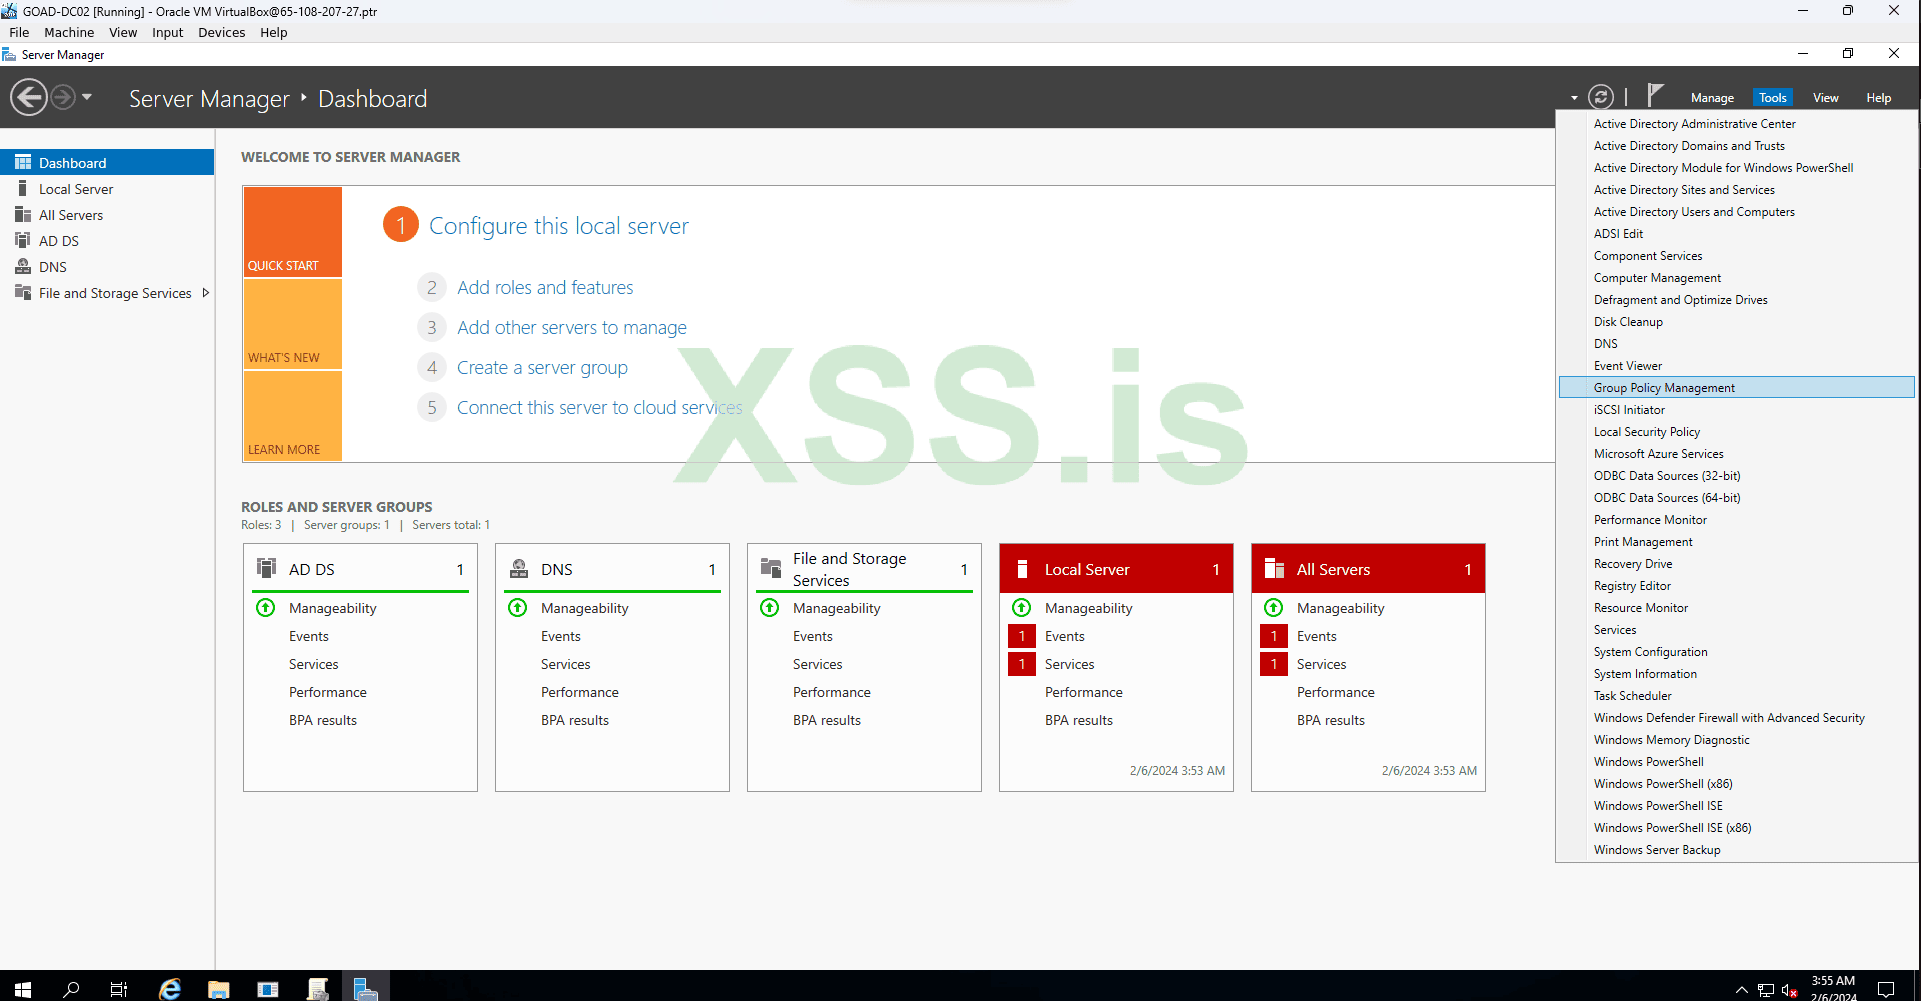Open File Explorer from the taskbar
Viewport: 1921px width, 1001px height.
(219, 988)
